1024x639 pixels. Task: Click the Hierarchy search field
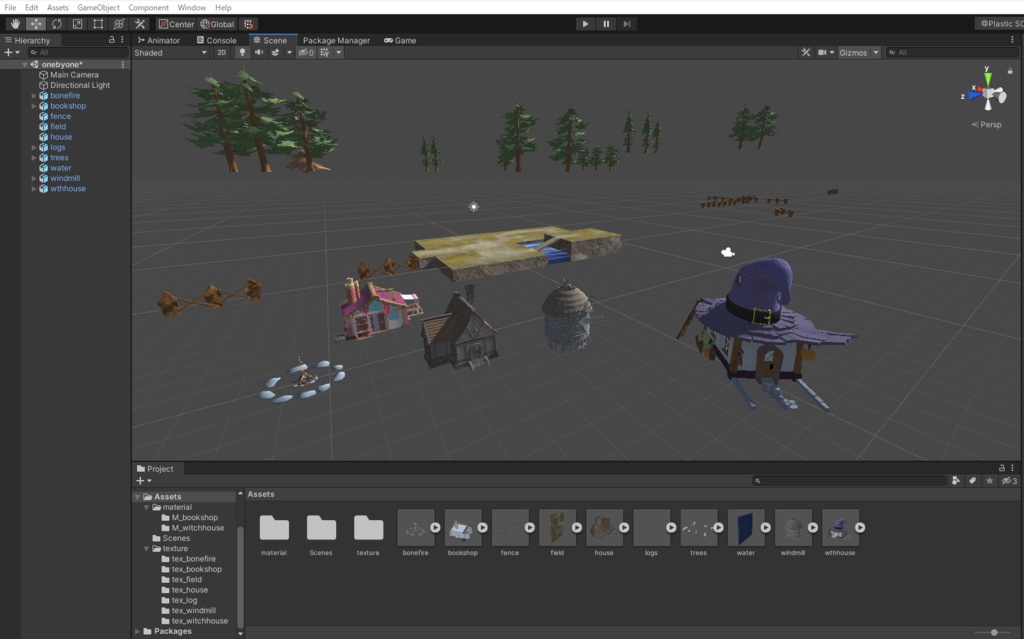76,52
